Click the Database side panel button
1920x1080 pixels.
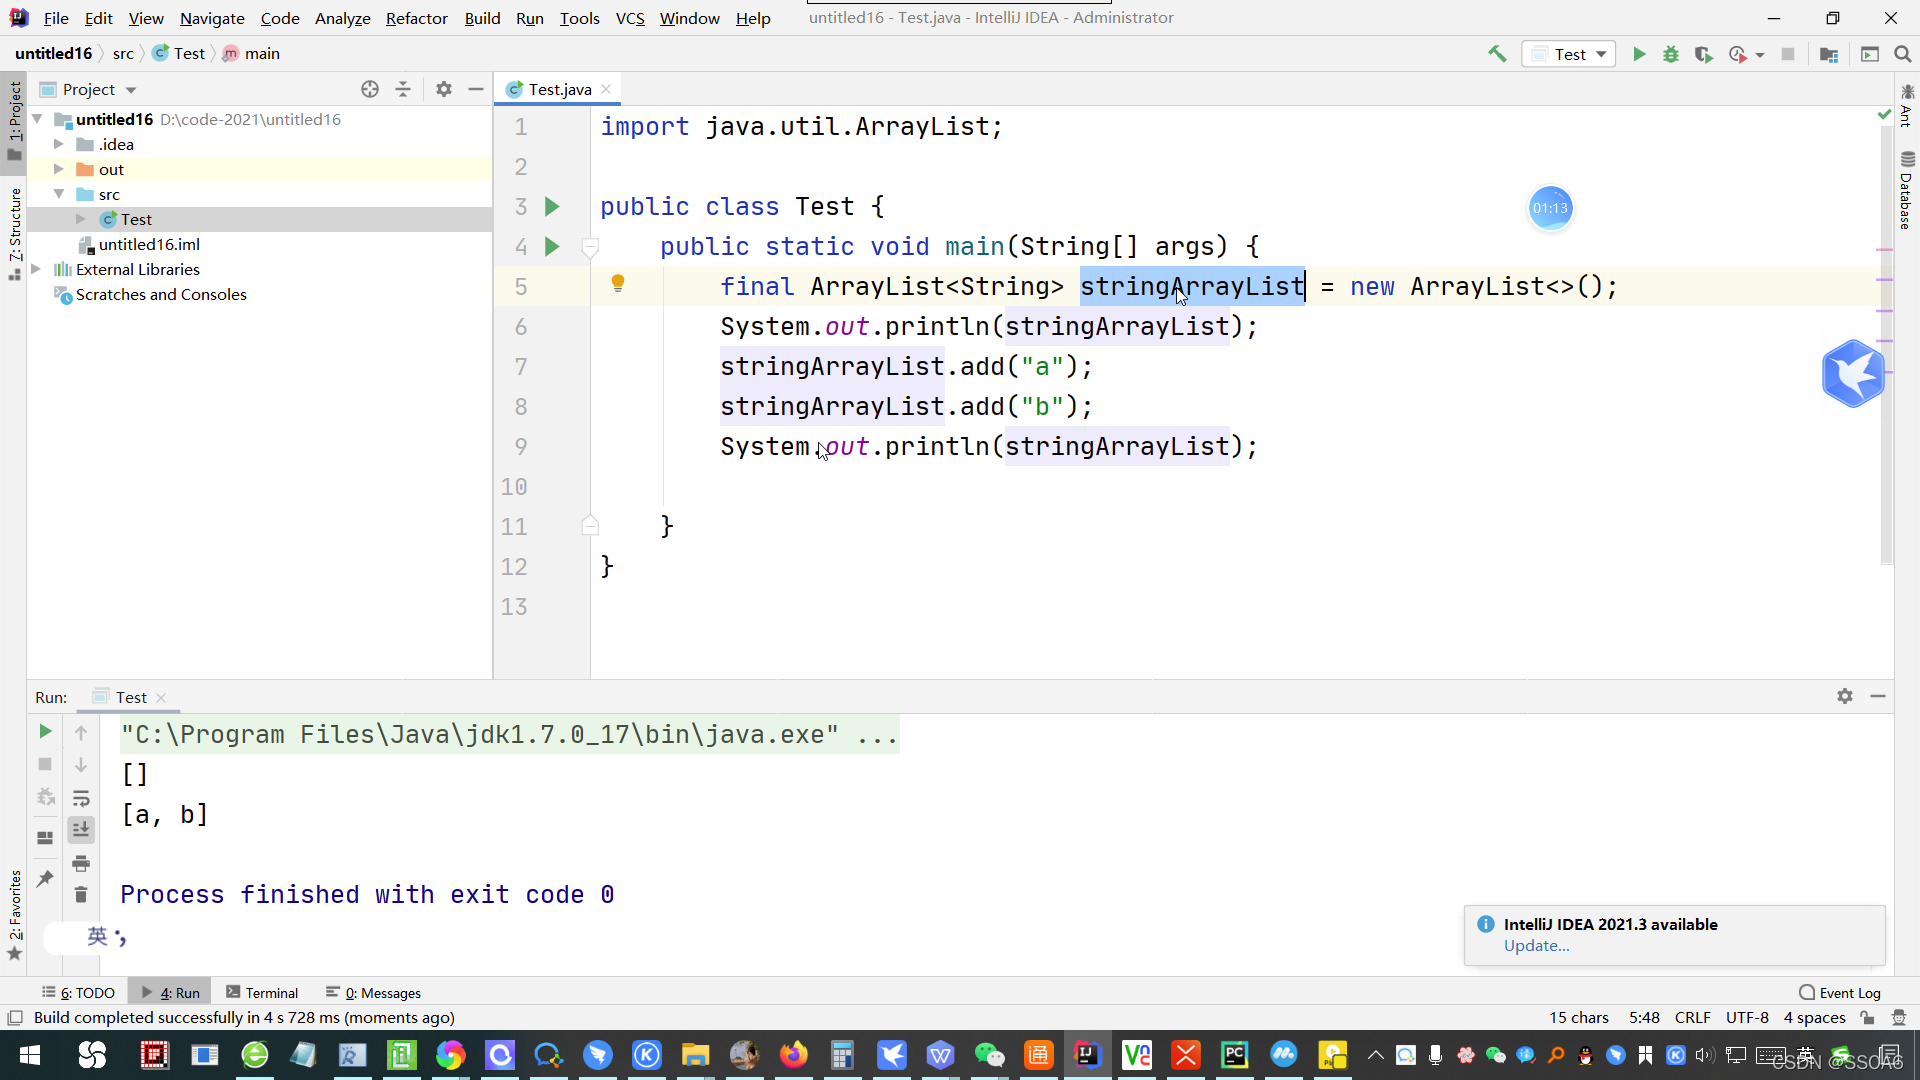pos(1907,190)
